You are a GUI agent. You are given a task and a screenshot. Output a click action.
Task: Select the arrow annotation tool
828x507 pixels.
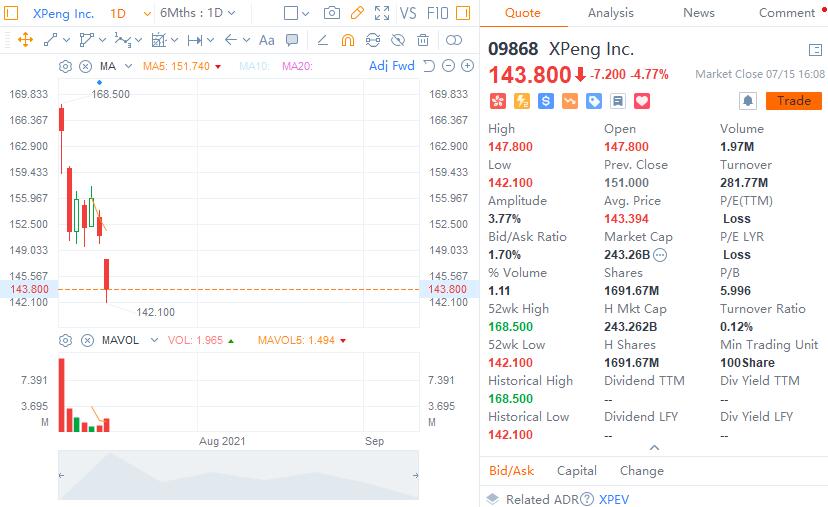point(231,40)
